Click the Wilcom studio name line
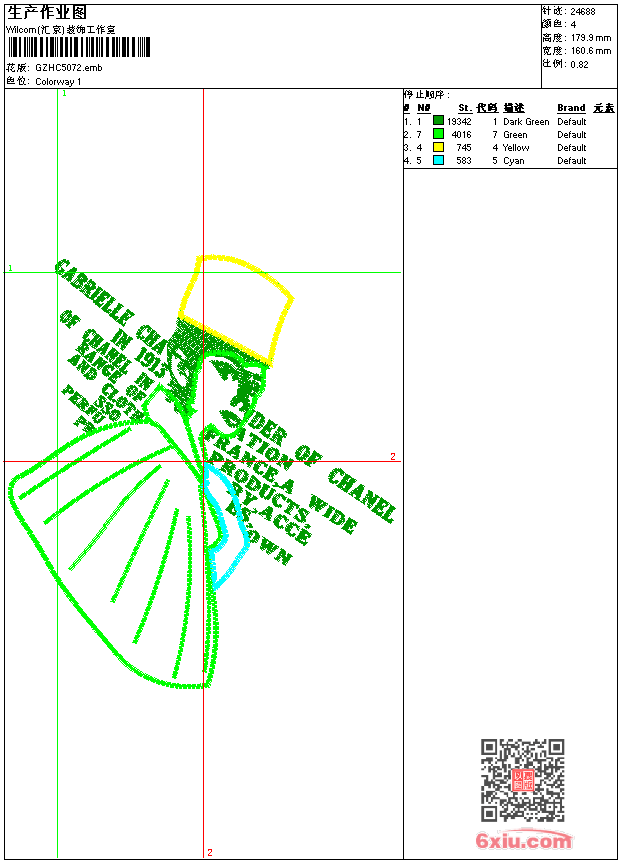Image resolution: width=620 pixels, height=860 pixels. [60, 30]
